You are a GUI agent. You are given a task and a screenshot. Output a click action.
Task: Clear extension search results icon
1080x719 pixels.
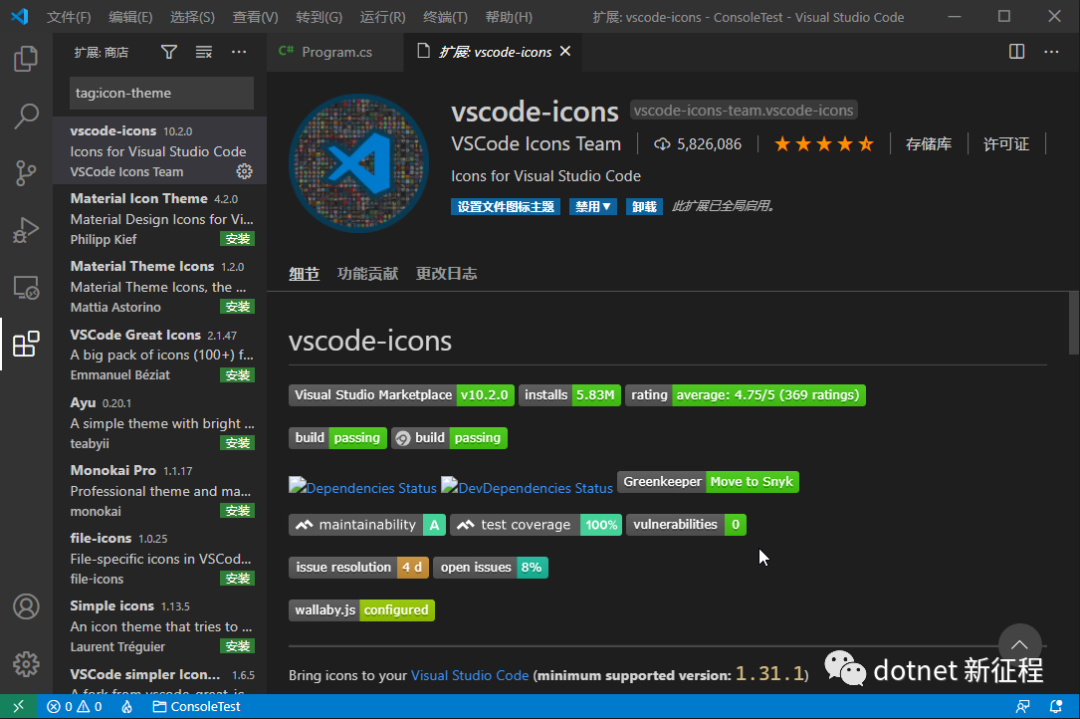click(x=204, y=52)
